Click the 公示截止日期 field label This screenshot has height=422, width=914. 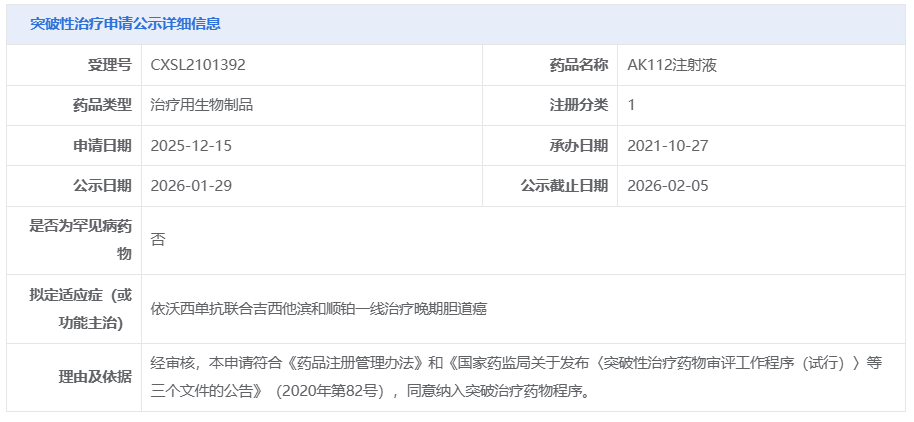click(563, 186)
